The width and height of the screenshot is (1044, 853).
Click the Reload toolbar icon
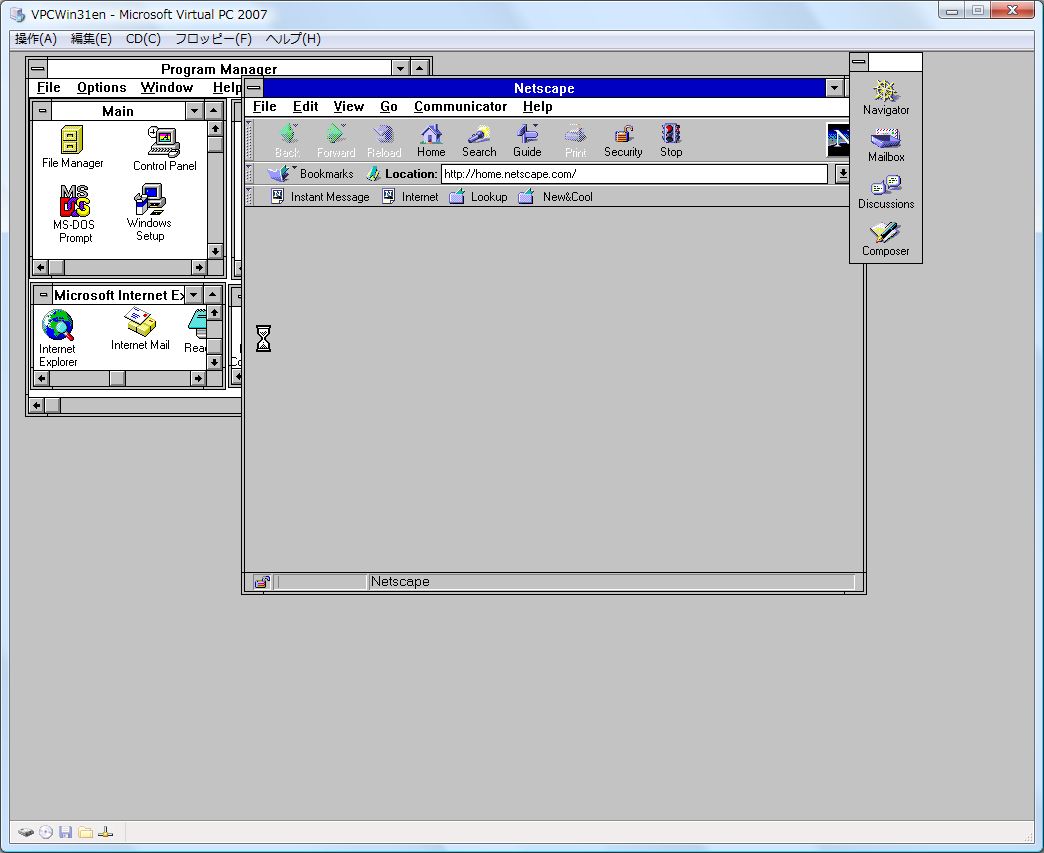point(384,141)
